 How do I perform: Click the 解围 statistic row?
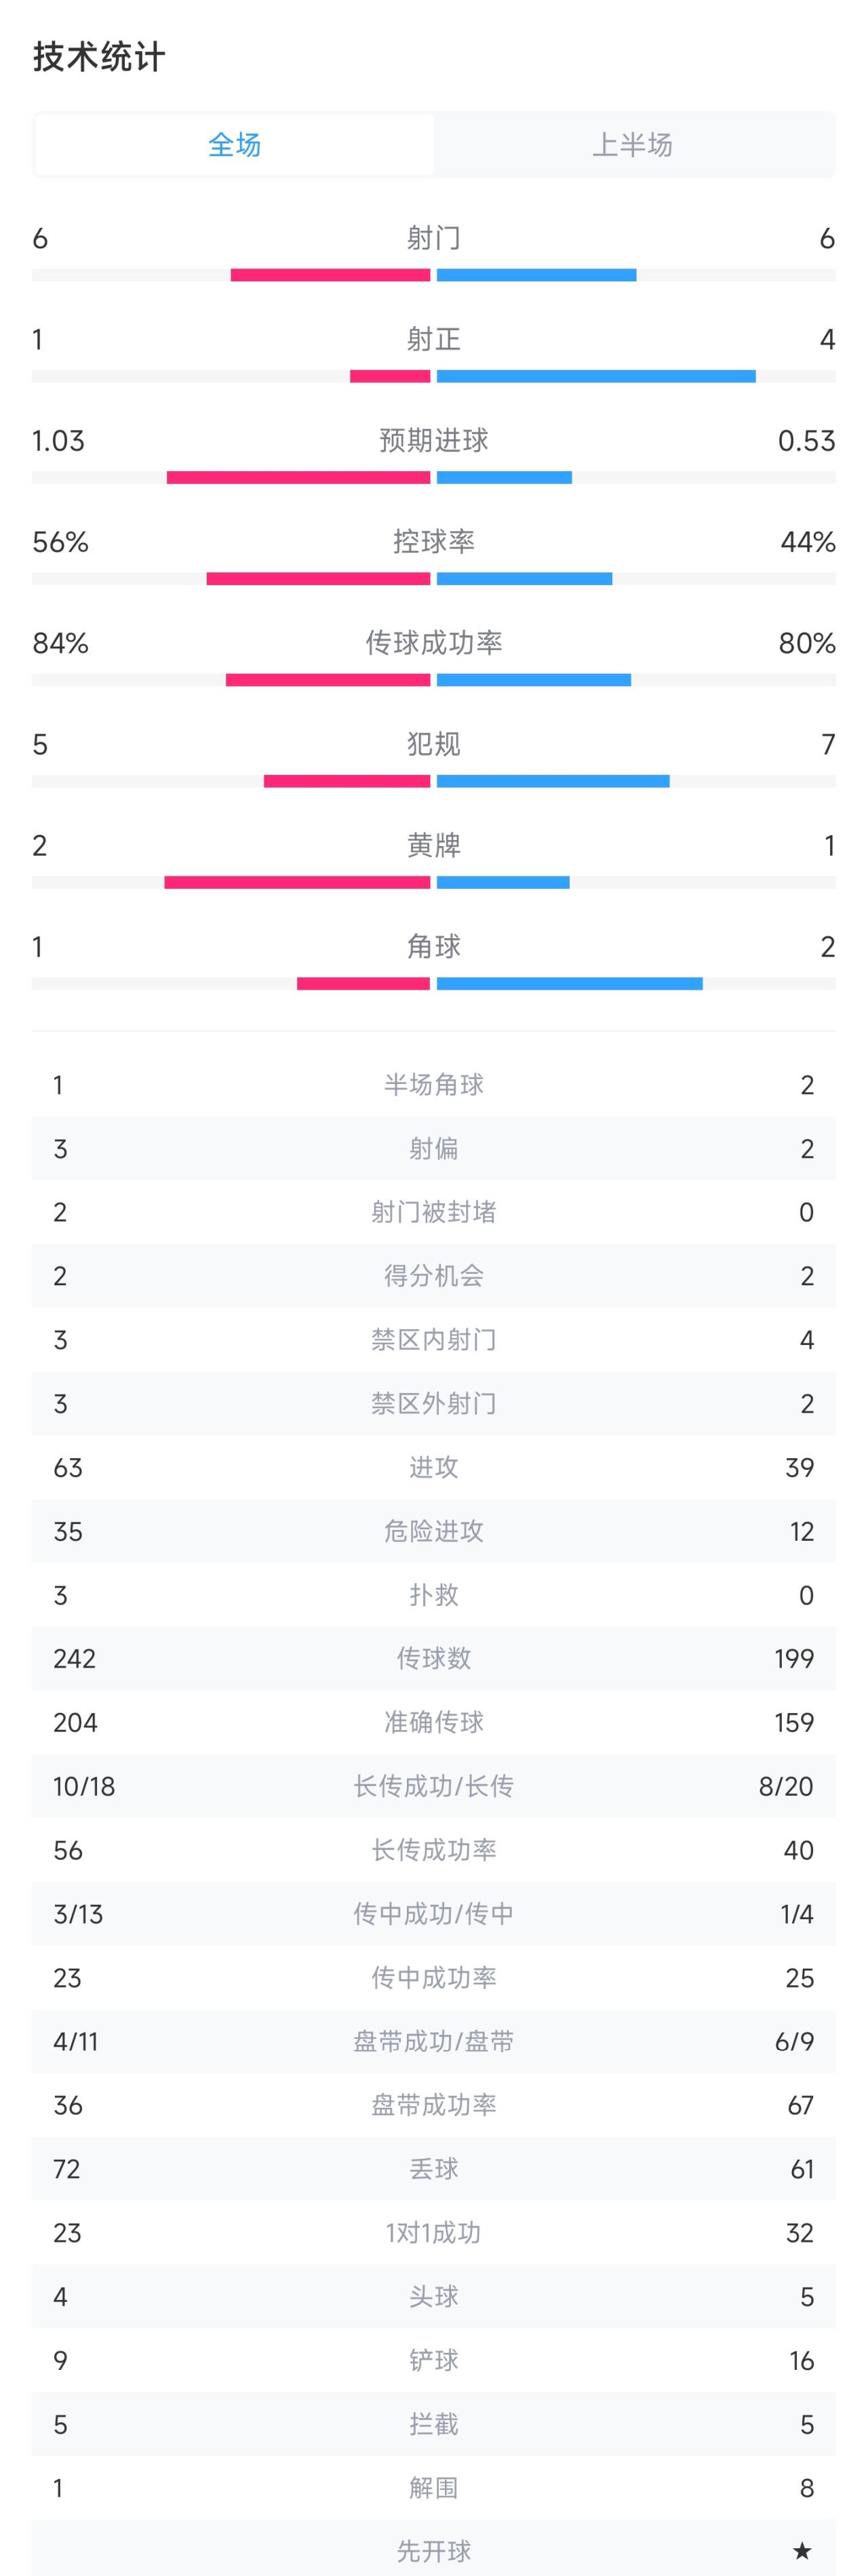(434, 2488)
